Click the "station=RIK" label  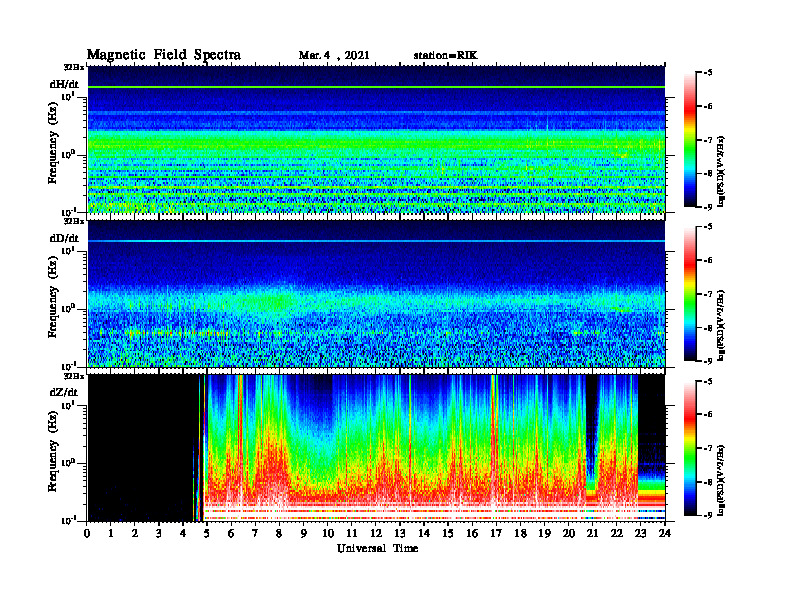[x=445, y=56]
